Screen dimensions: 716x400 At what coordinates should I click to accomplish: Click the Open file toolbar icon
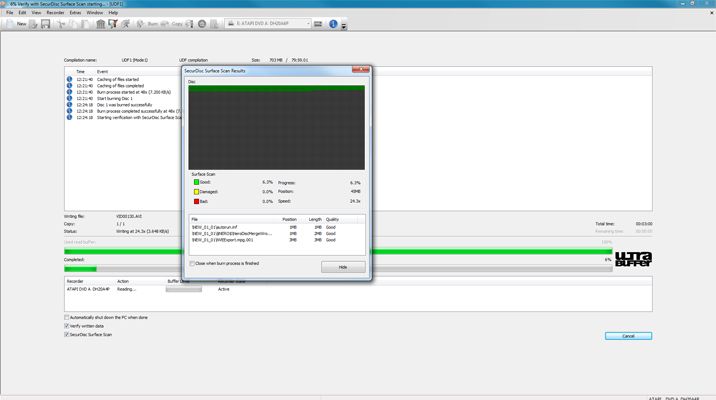[x=33, y=24]
